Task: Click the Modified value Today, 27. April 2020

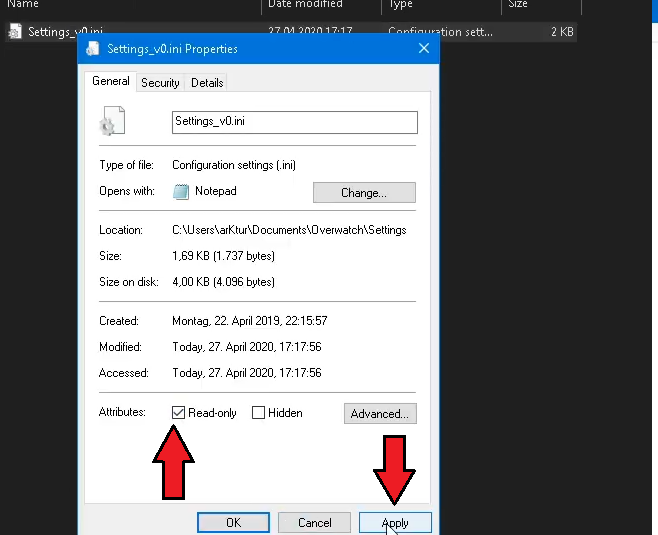Action: 247,347
